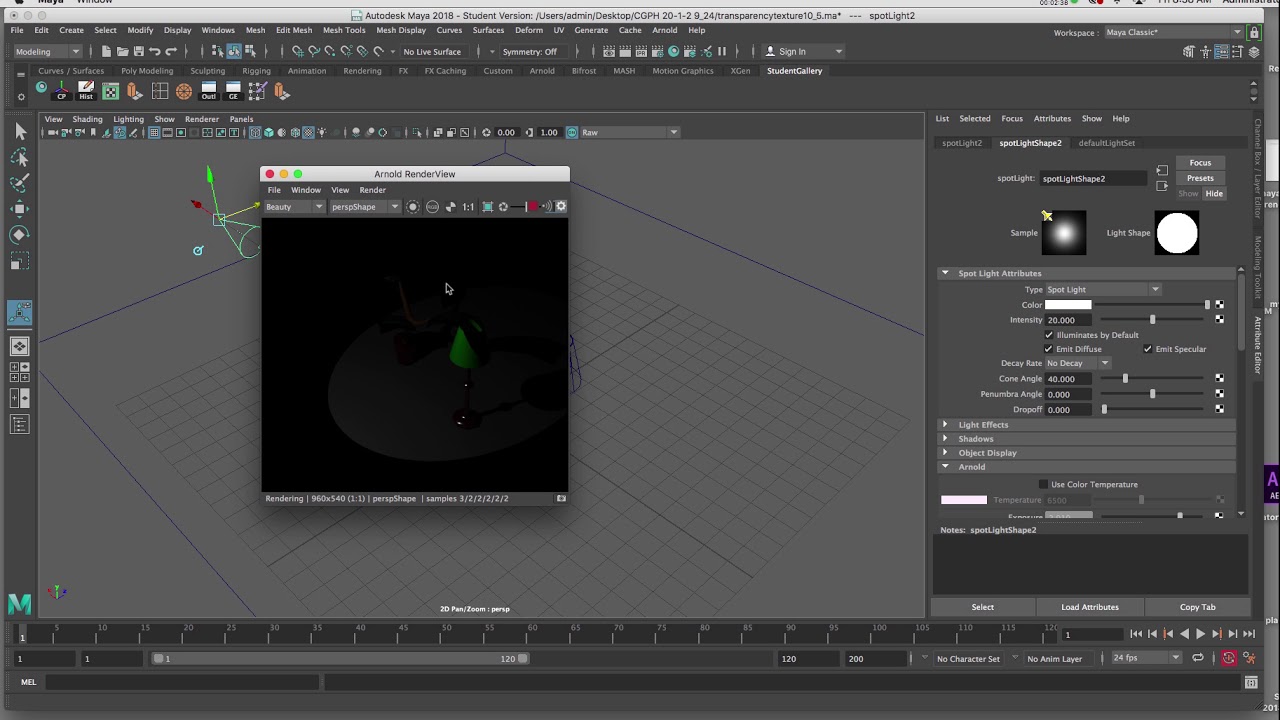1280x720 pixels.
Task: Toggle Illuminates by Default checkbox
Action: pos(1049,335)
